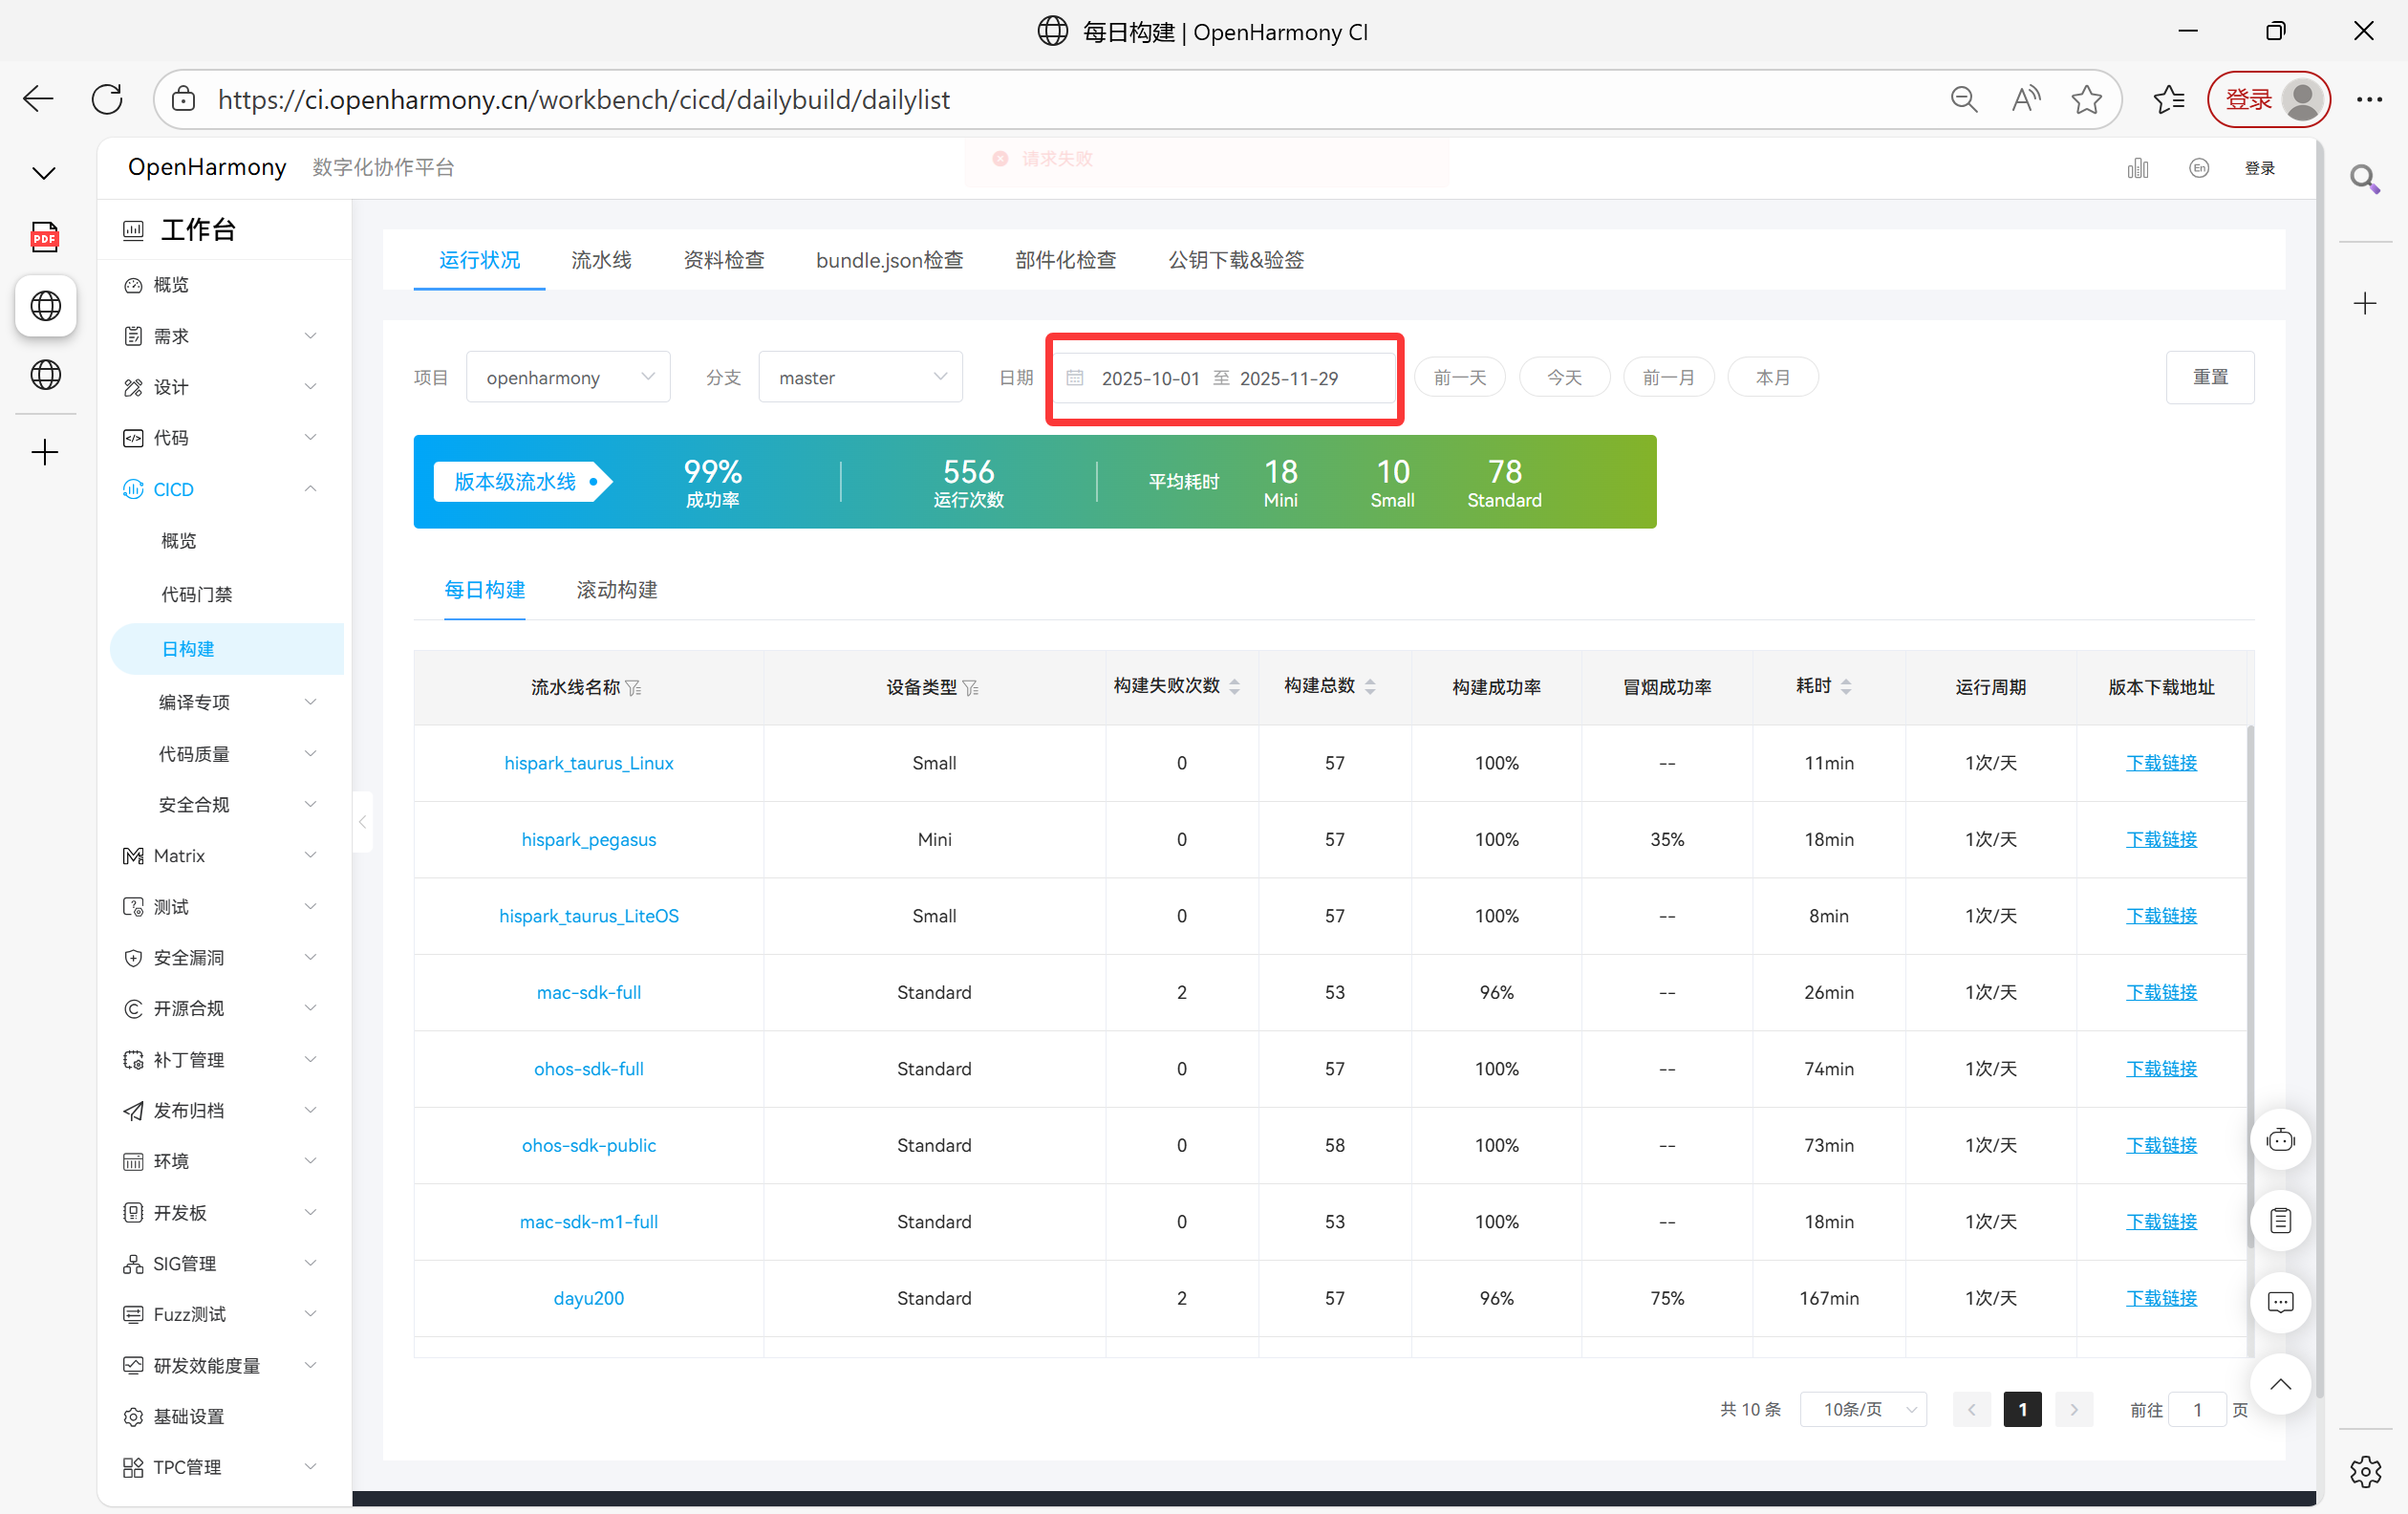The image size is (2408, 1514).
Task: Click filter icon beside 设备类型 column
Action: [x=970, y=688]
